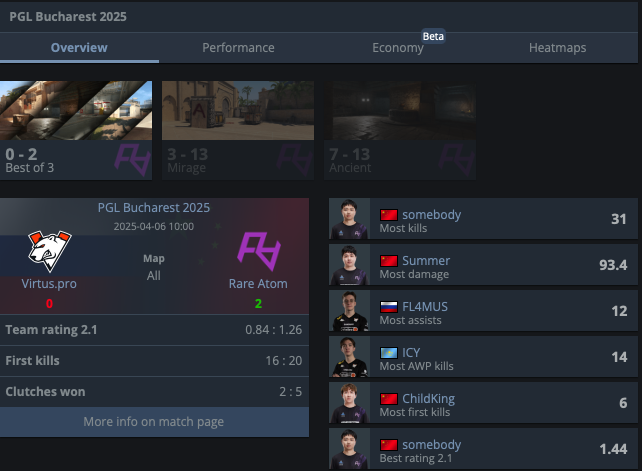Open the Heatmaps tab

coord(557,48)
